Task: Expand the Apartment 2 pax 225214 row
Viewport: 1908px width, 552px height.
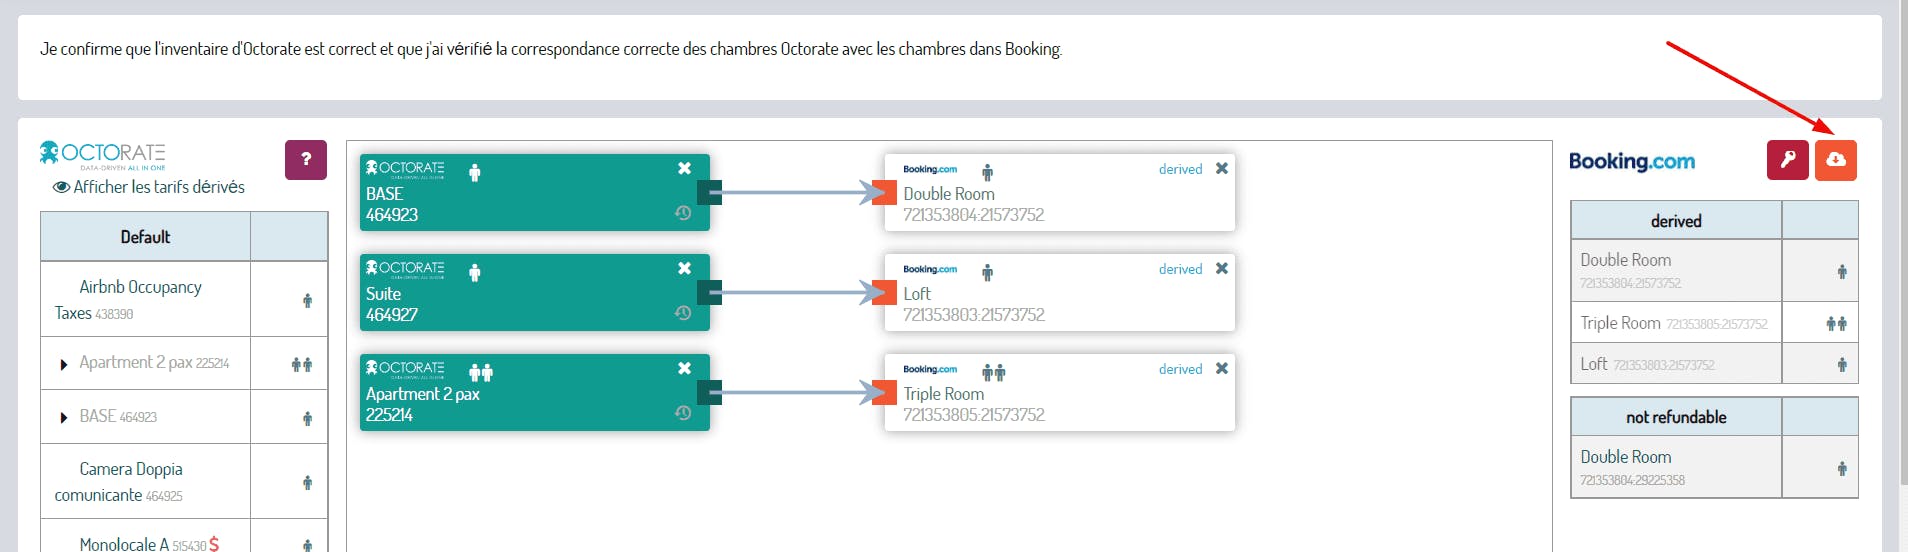Action: pos(64,364)
